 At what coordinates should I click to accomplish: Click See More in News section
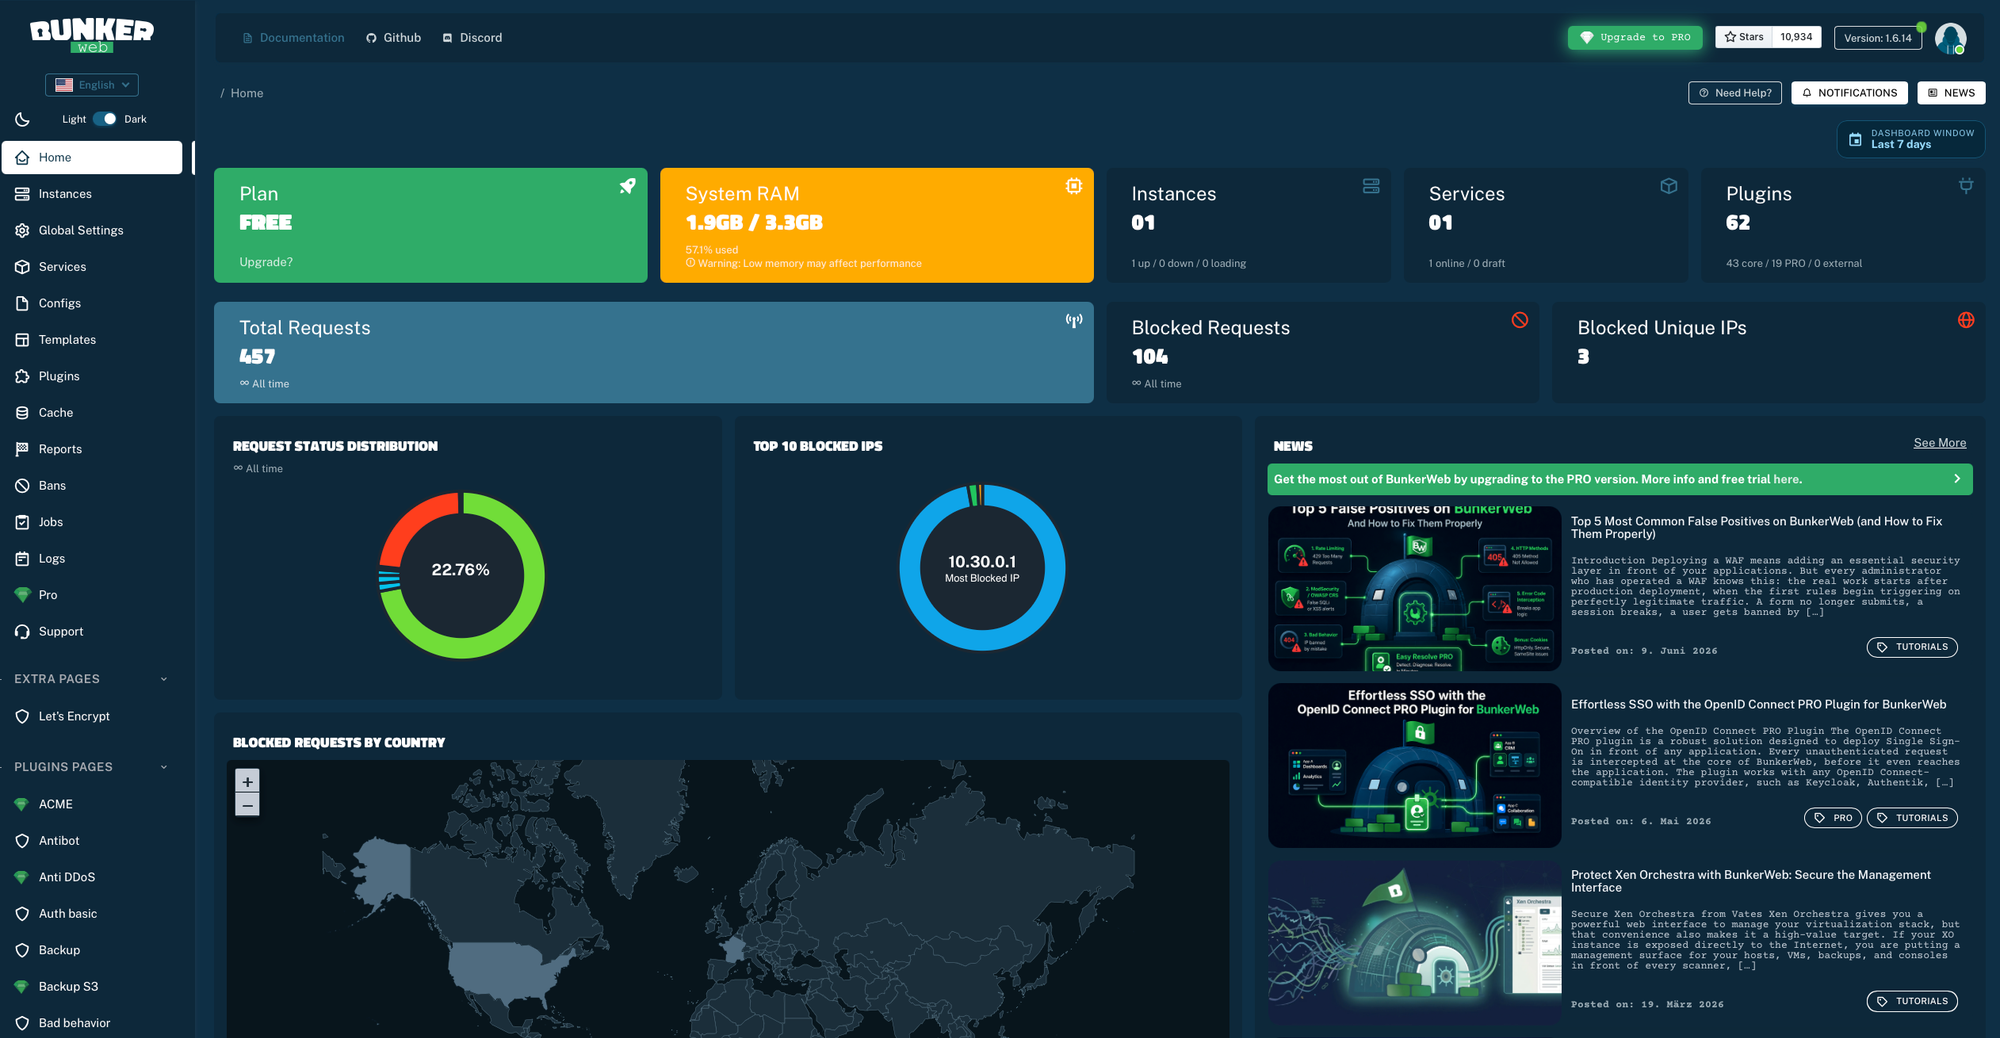click(x=1940, y=443)
